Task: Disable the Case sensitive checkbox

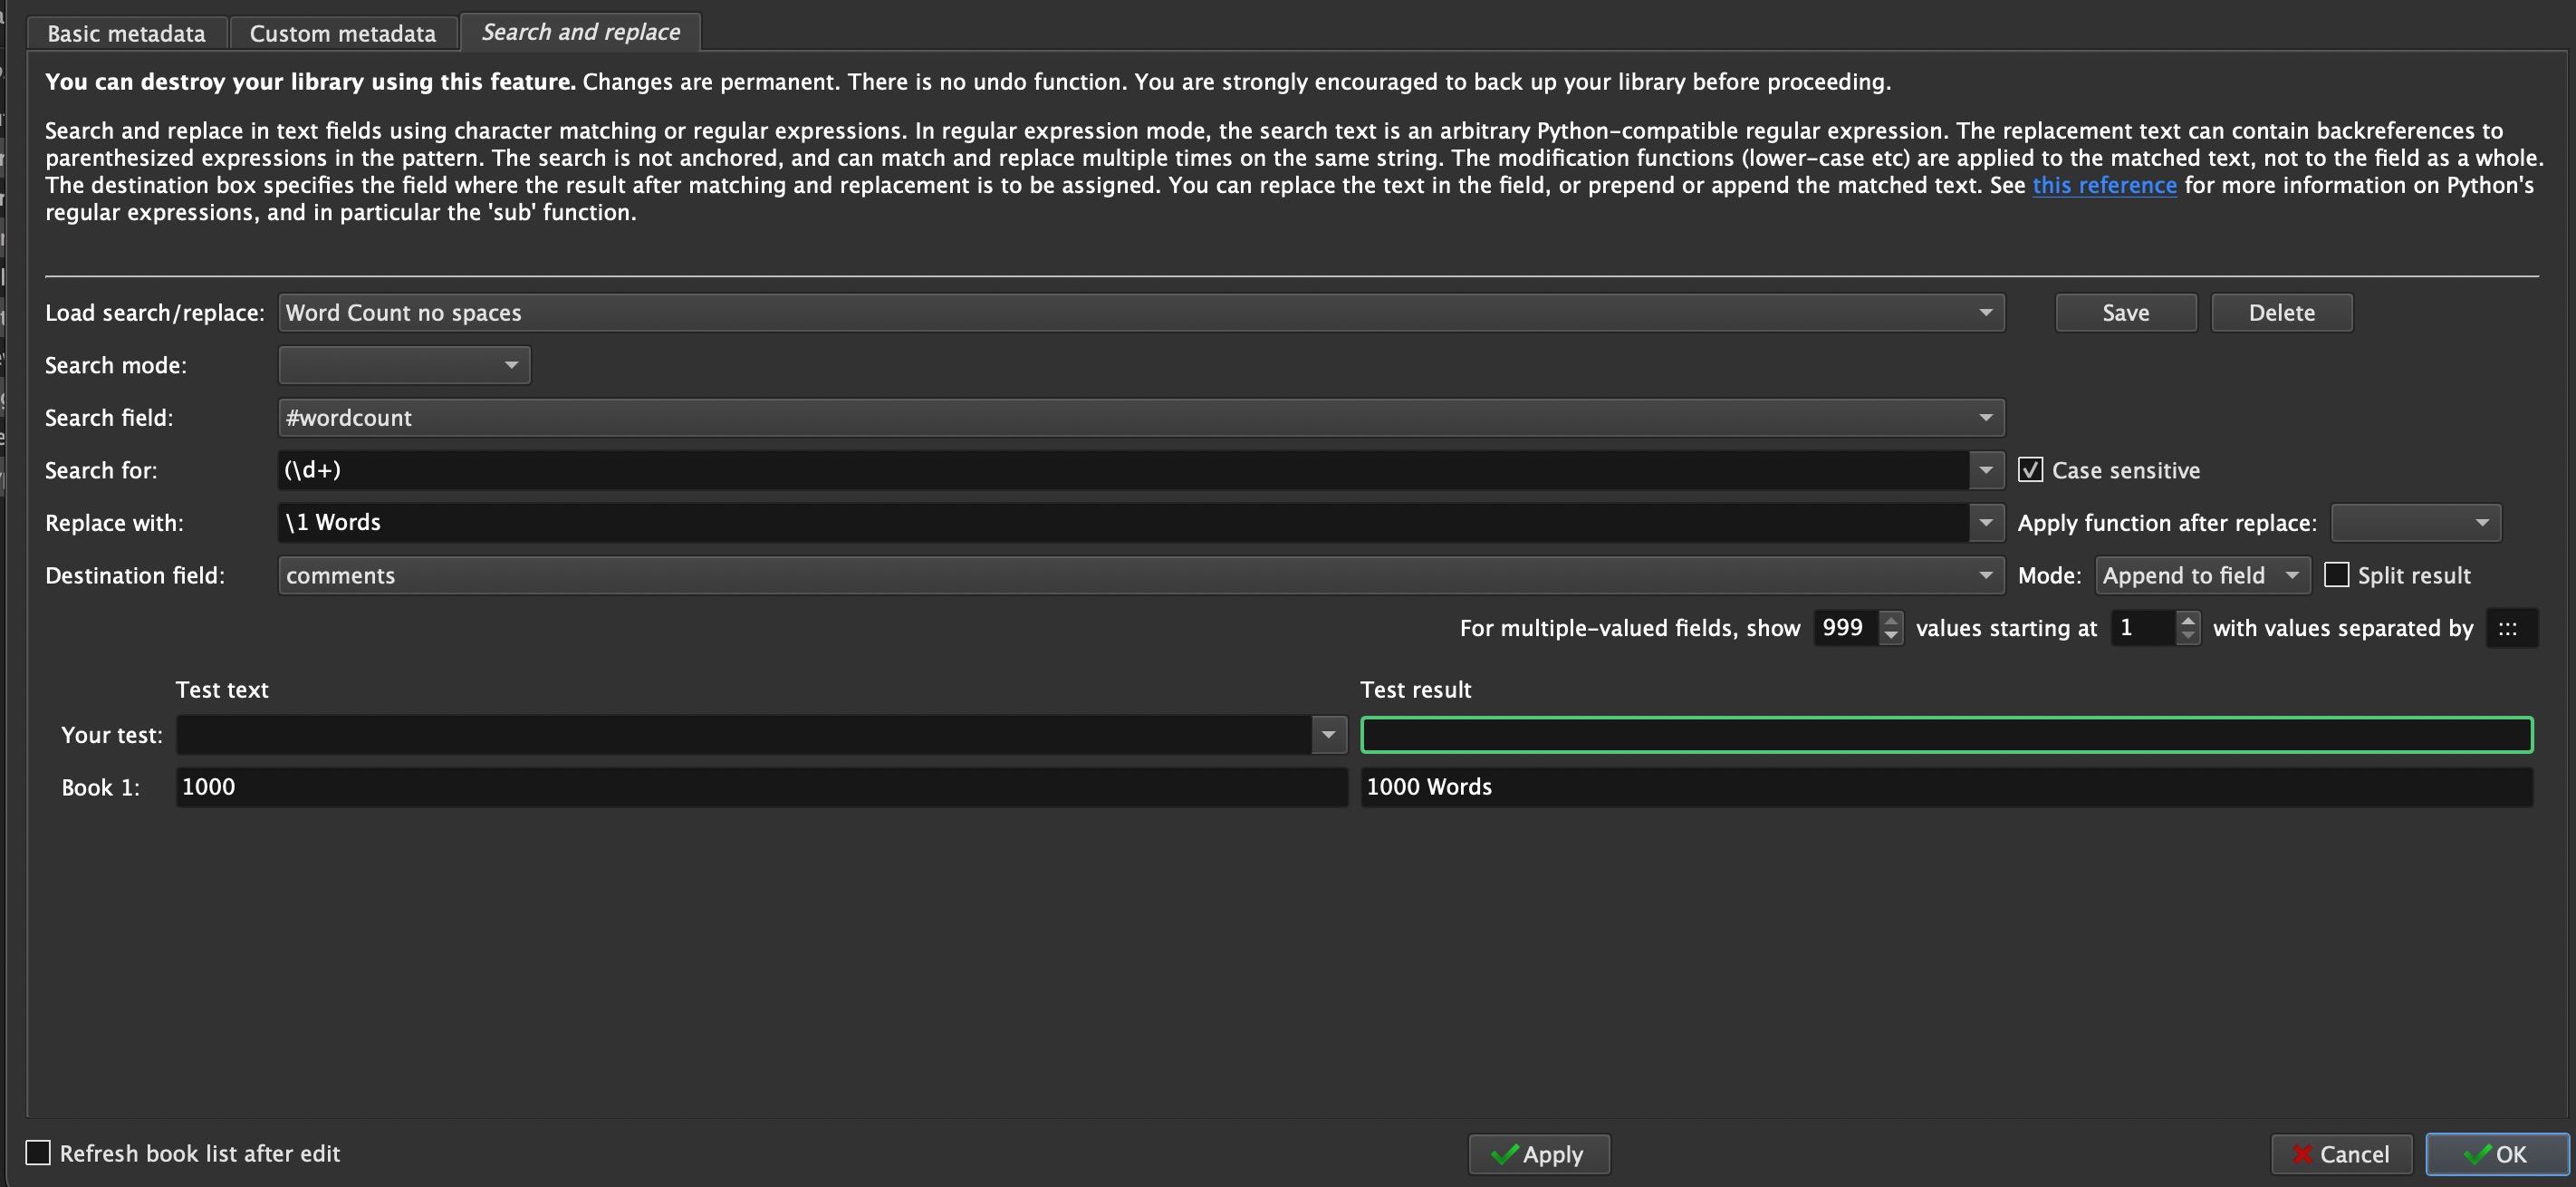Action: (2030, 470)
